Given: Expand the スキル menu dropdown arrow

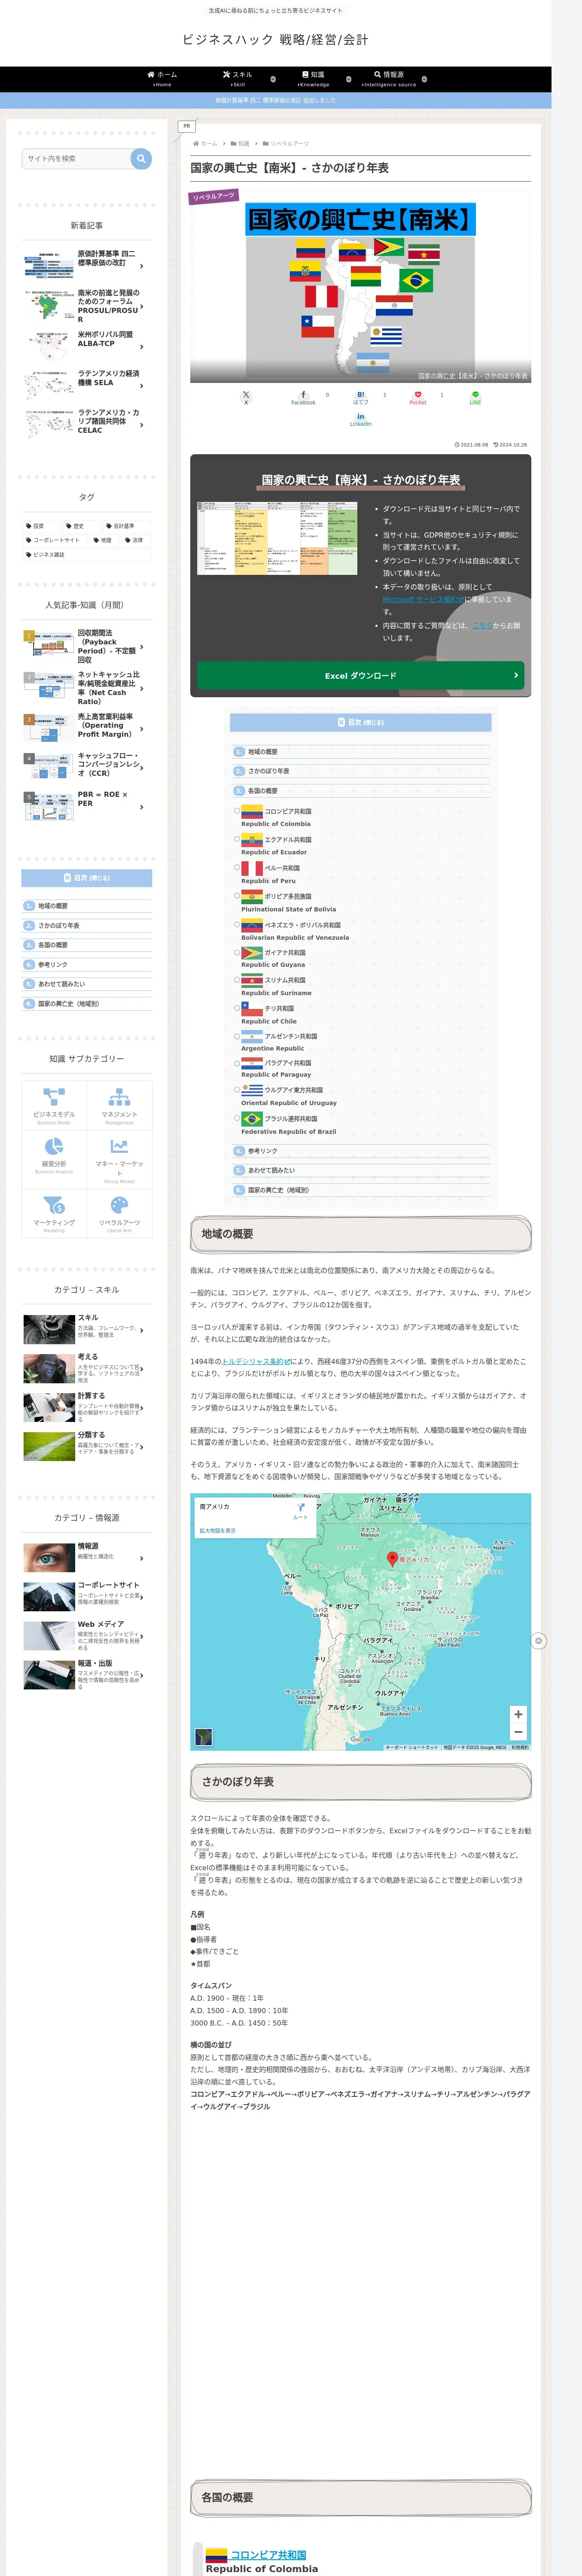Looking at the screenshot, I should point(273,79).
